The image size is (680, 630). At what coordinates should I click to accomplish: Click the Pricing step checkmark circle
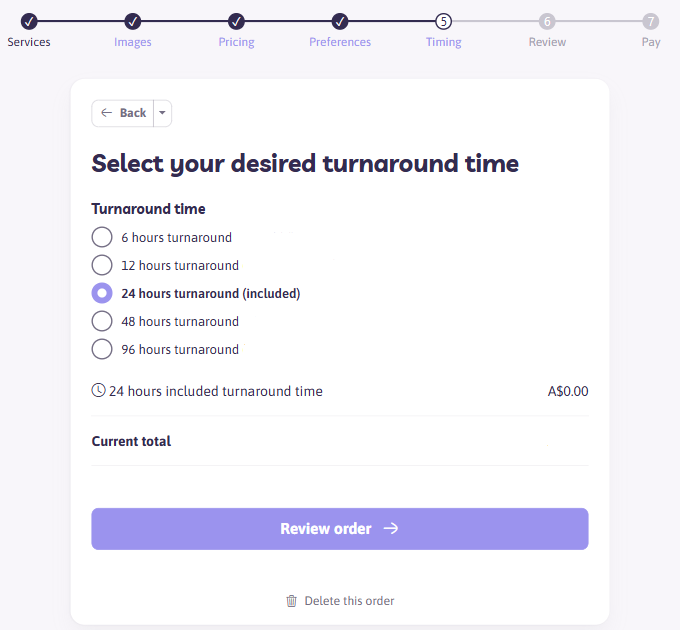[236, 21]
